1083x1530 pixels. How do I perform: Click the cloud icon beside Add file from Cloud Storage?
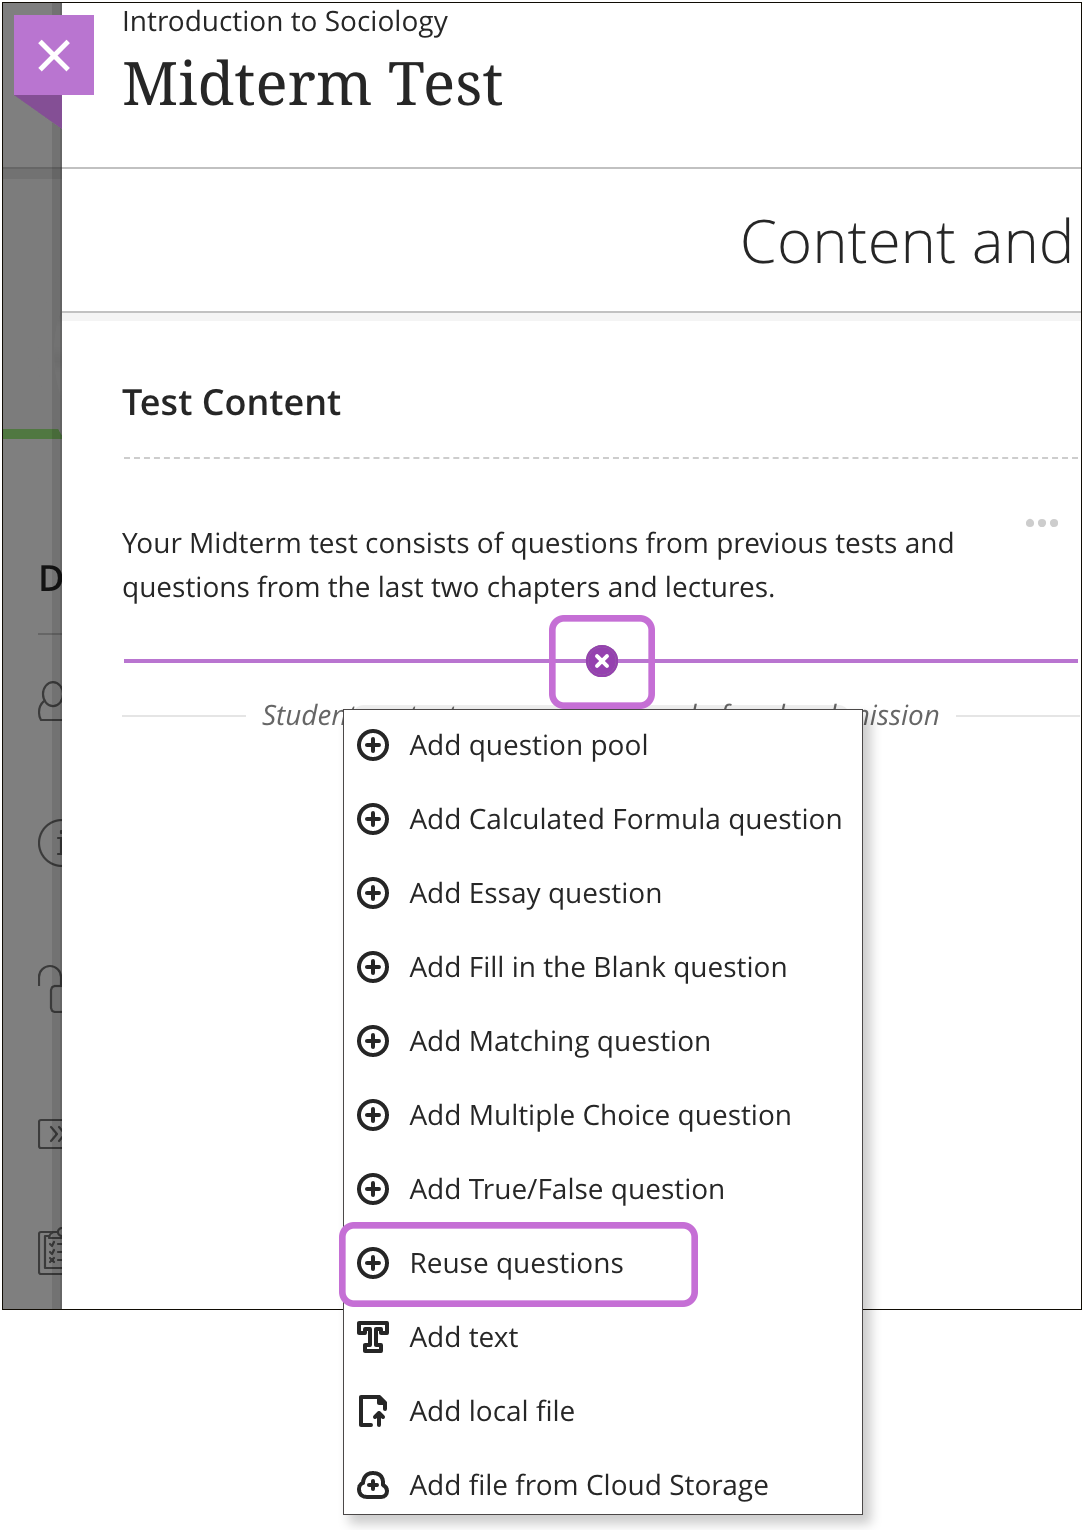pyautogui.click(x=373, y=1485)
